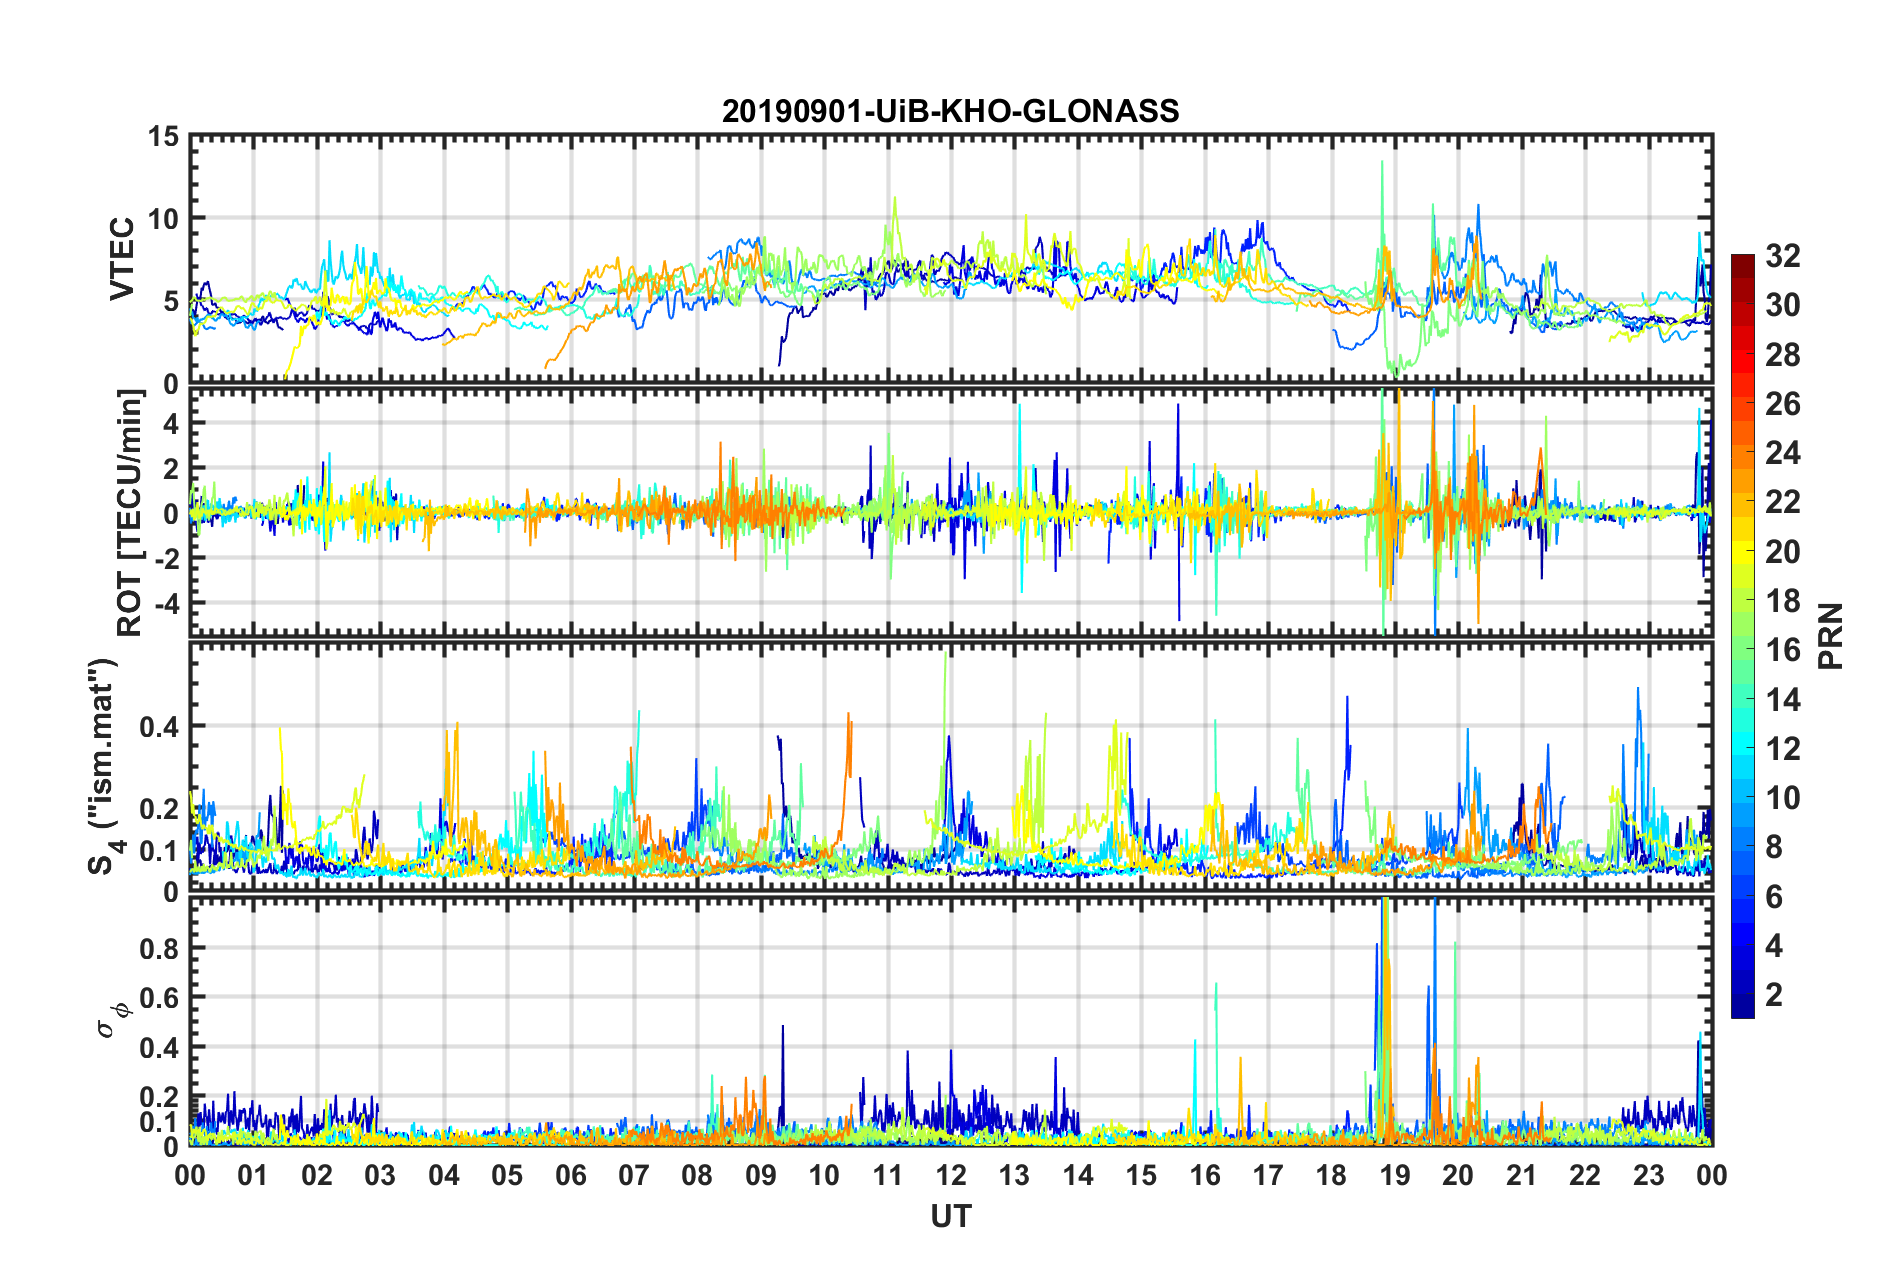Click the UT axis tick 11
Screen dimensions: 1902x1272
pyautogui.click(x=888, y=1175)
